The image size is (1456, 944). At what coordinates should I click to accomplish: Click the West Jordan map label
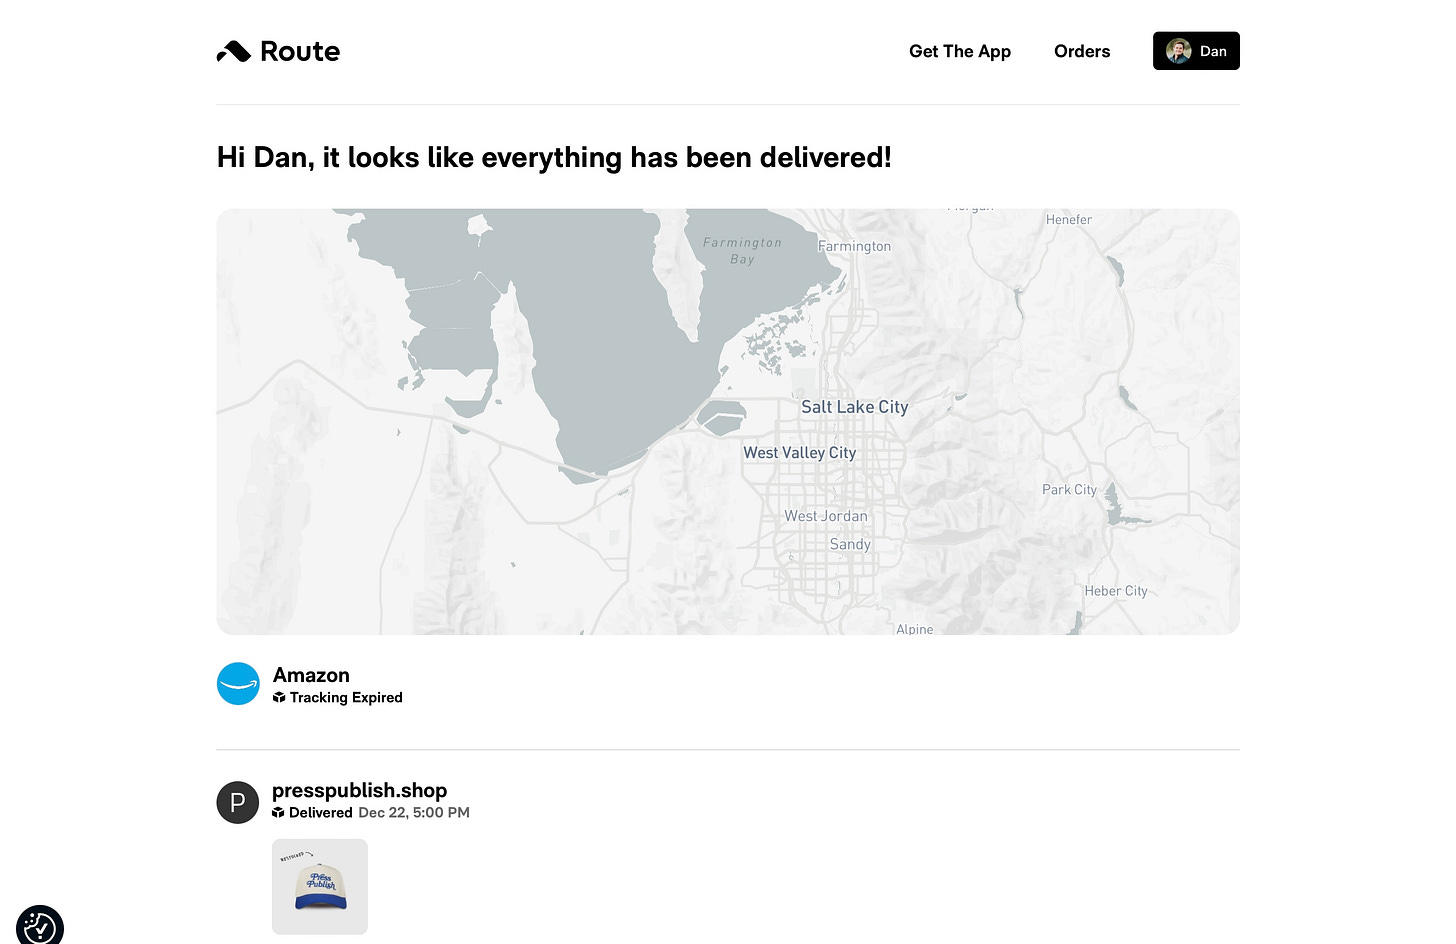pyautogui.click(x=826, y=516)
